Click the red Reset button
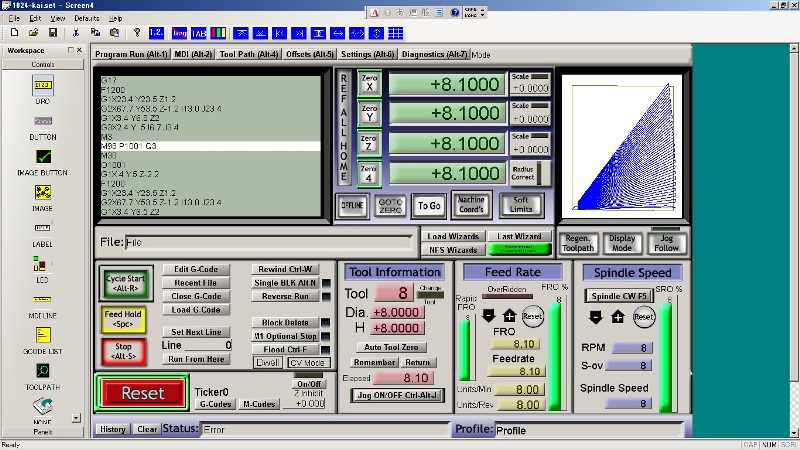 (x=142, y=393)
